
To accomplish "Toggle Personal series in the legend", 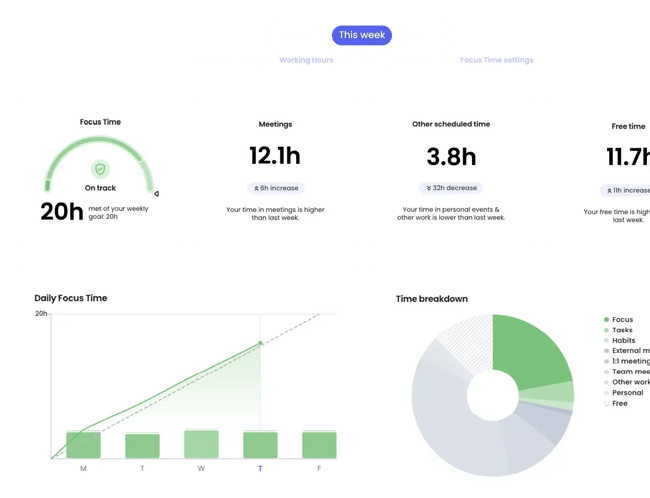I will [627, 393].
